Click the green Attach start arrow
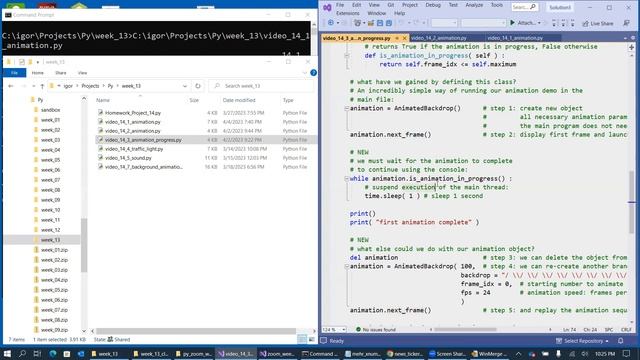640x360 pixels. point(513,23)
